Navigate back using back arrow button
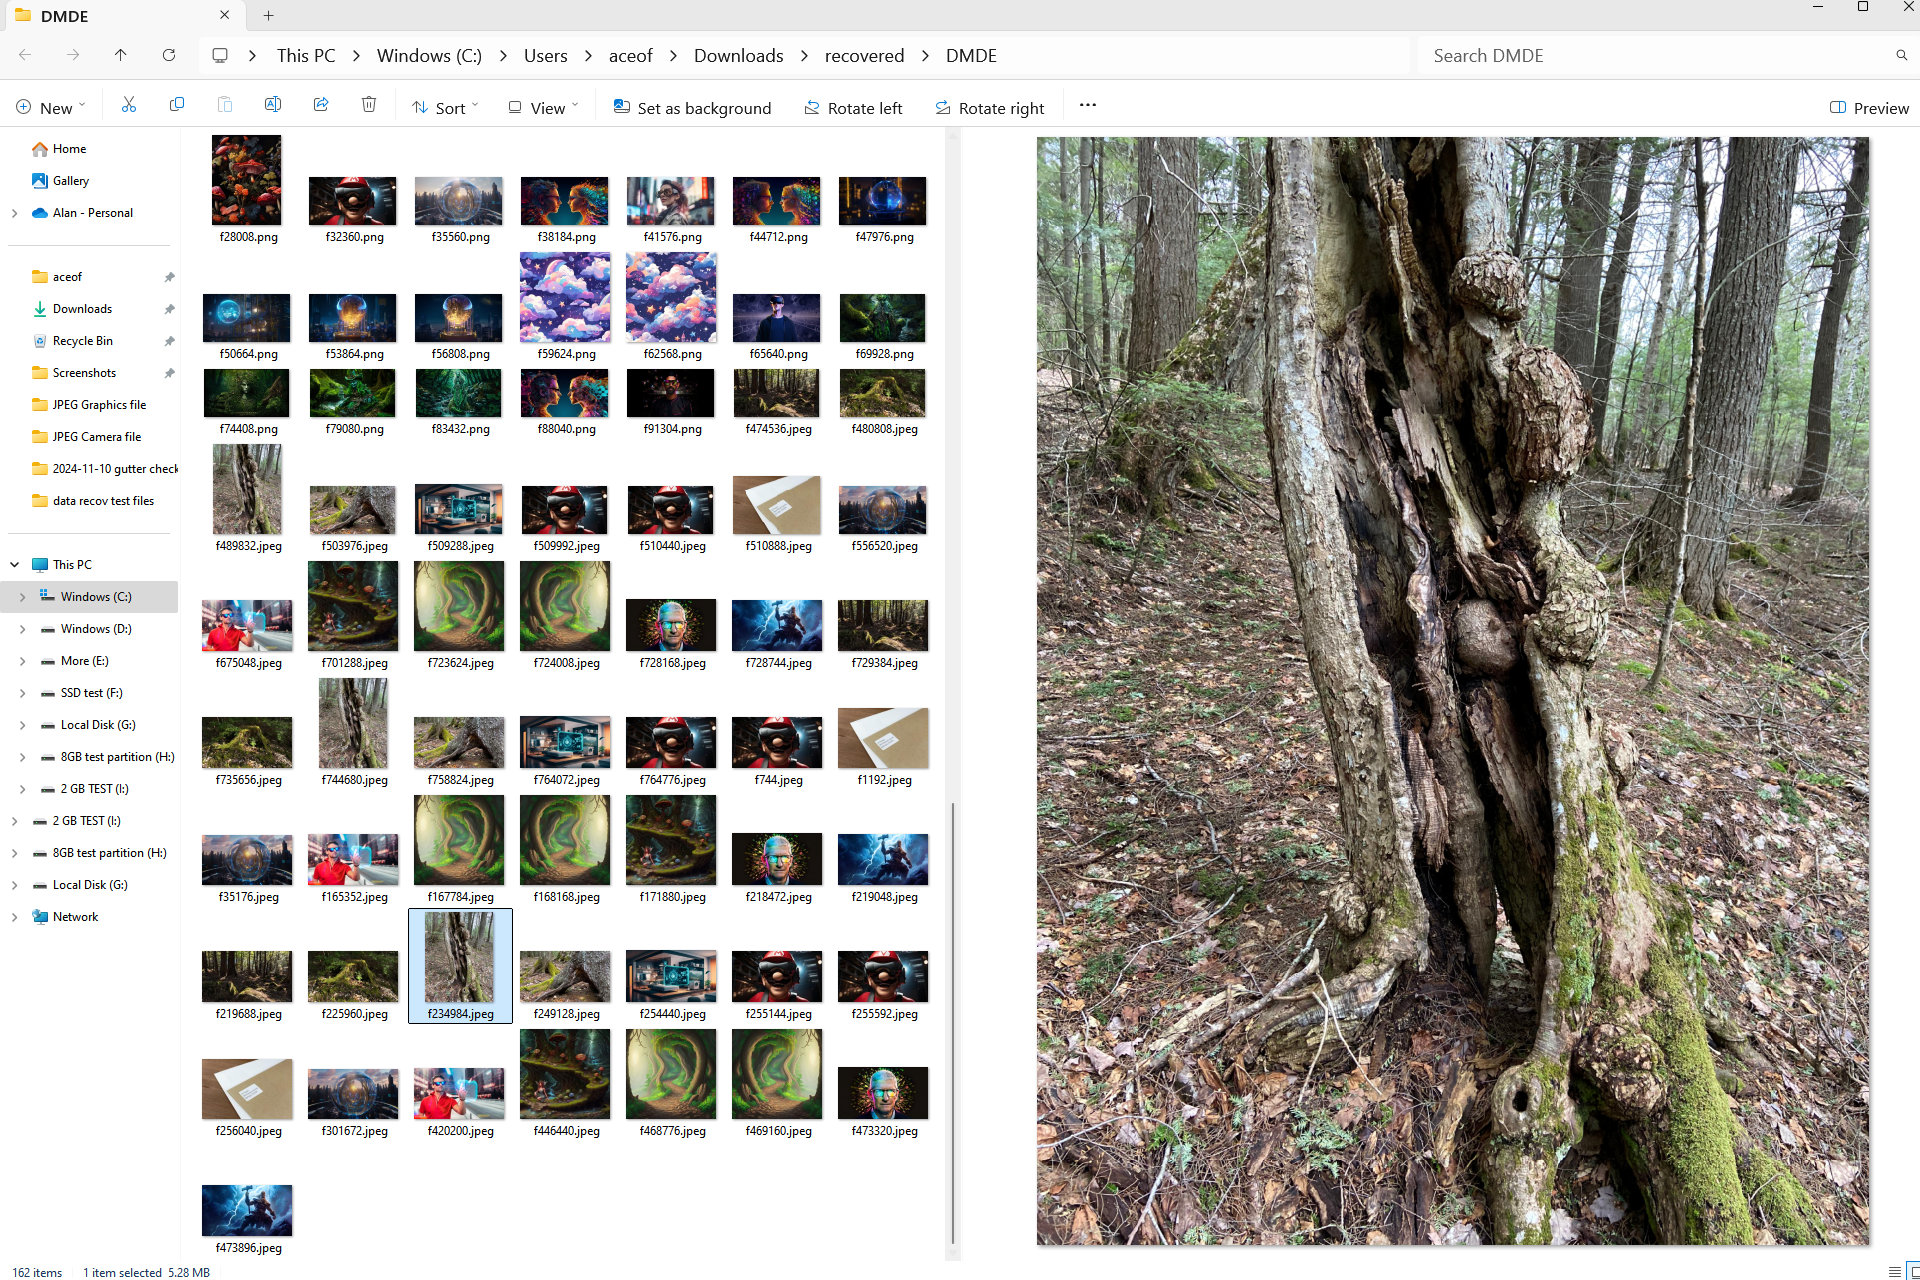The height and width of the screenshot is (1280, 1920). click(29, 54)
